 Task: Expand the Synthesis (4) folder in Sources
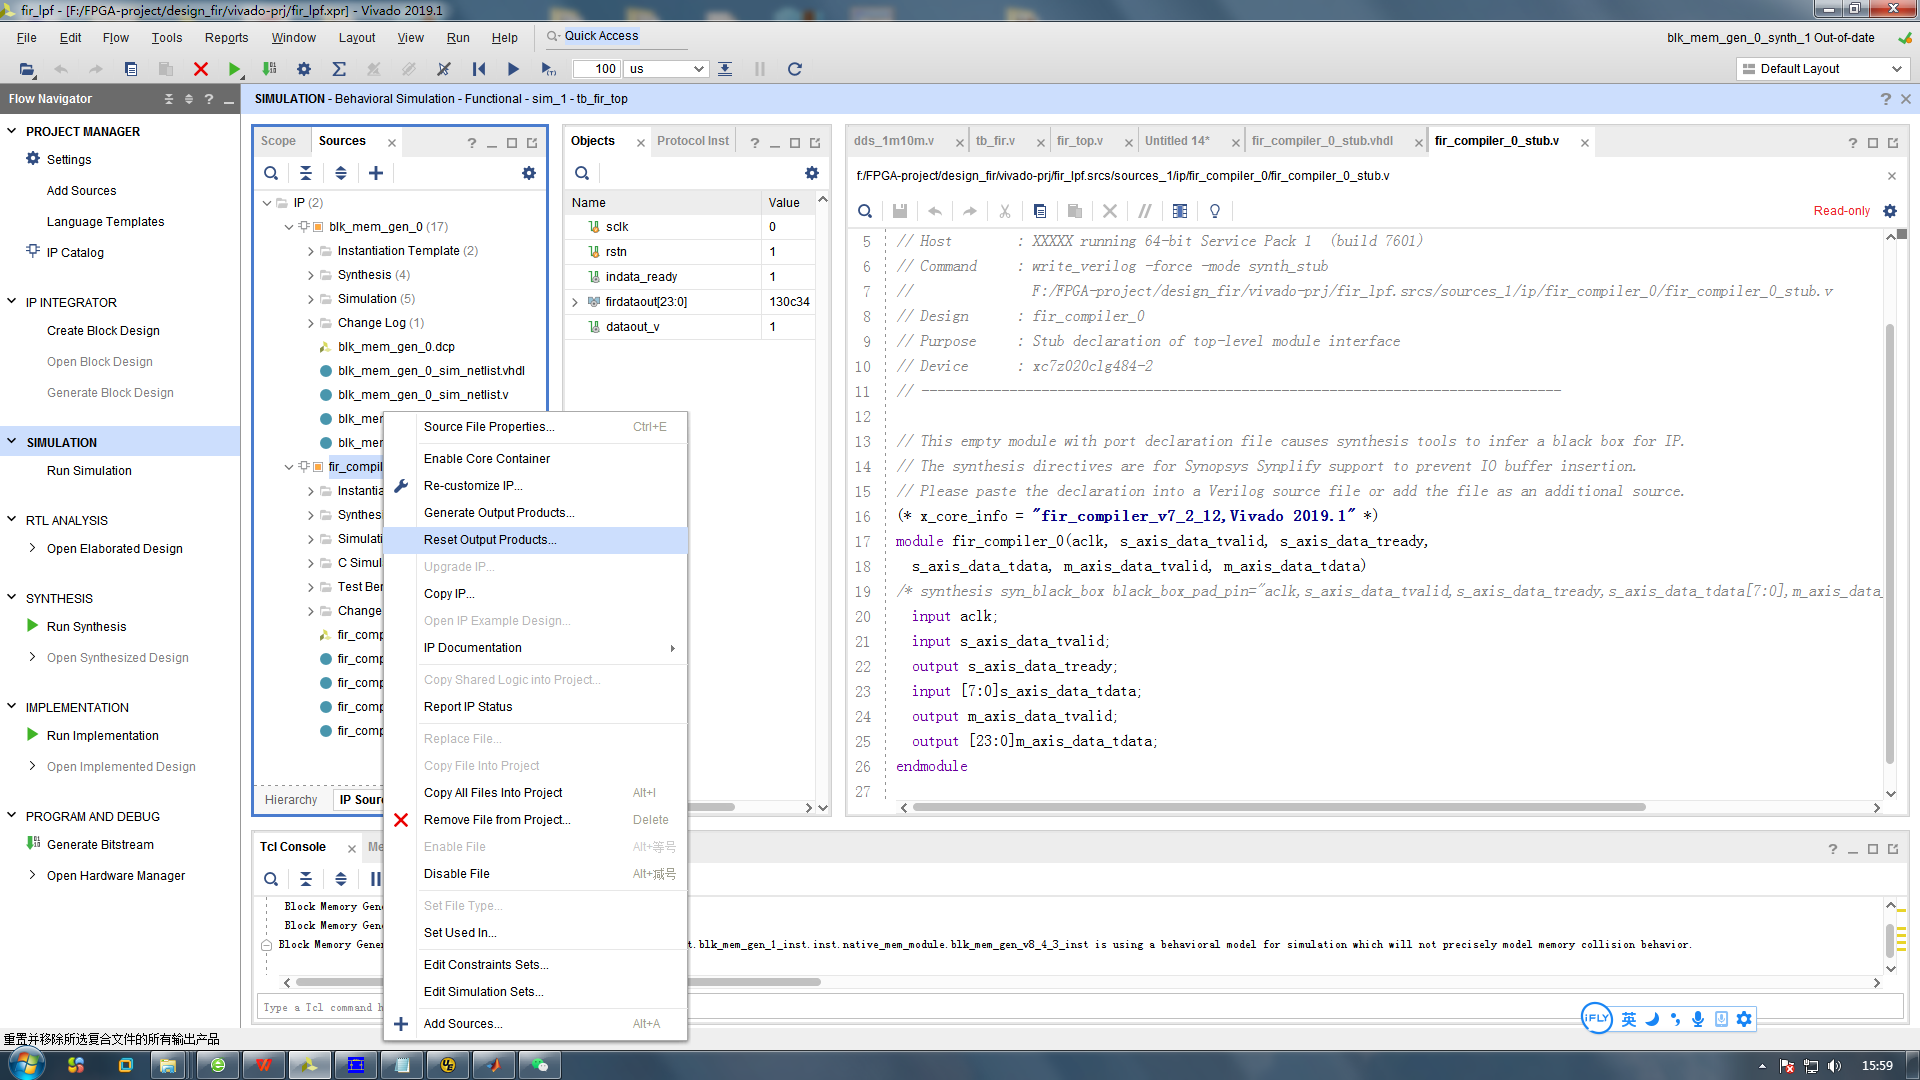[311, 274]
